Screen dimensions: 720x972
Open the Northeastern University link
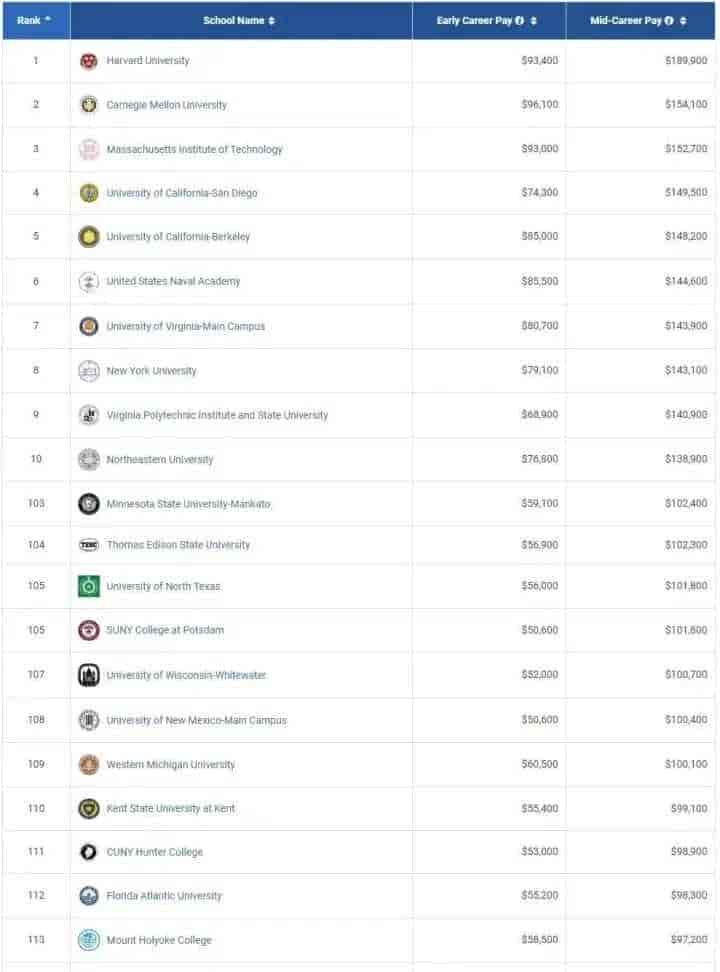pos(159,459)
